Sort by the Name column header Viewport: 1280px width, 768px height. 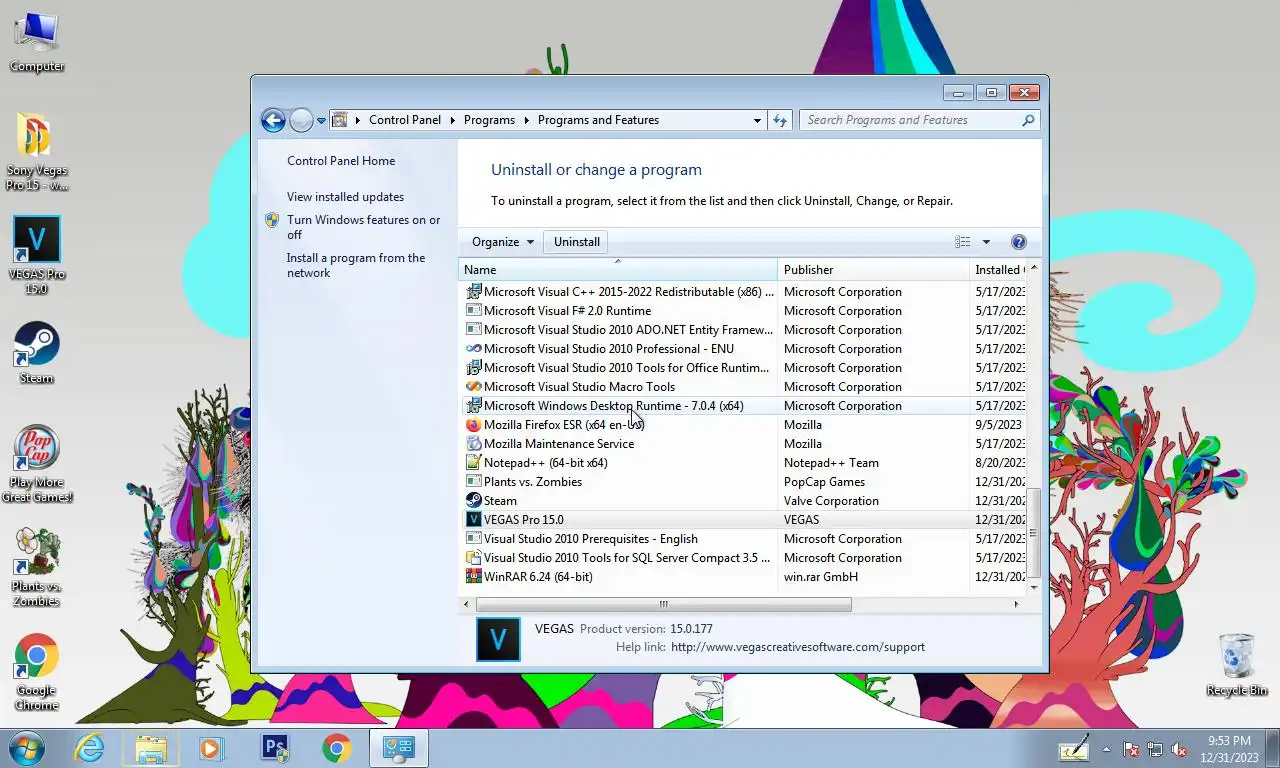(x=618, y=270)
